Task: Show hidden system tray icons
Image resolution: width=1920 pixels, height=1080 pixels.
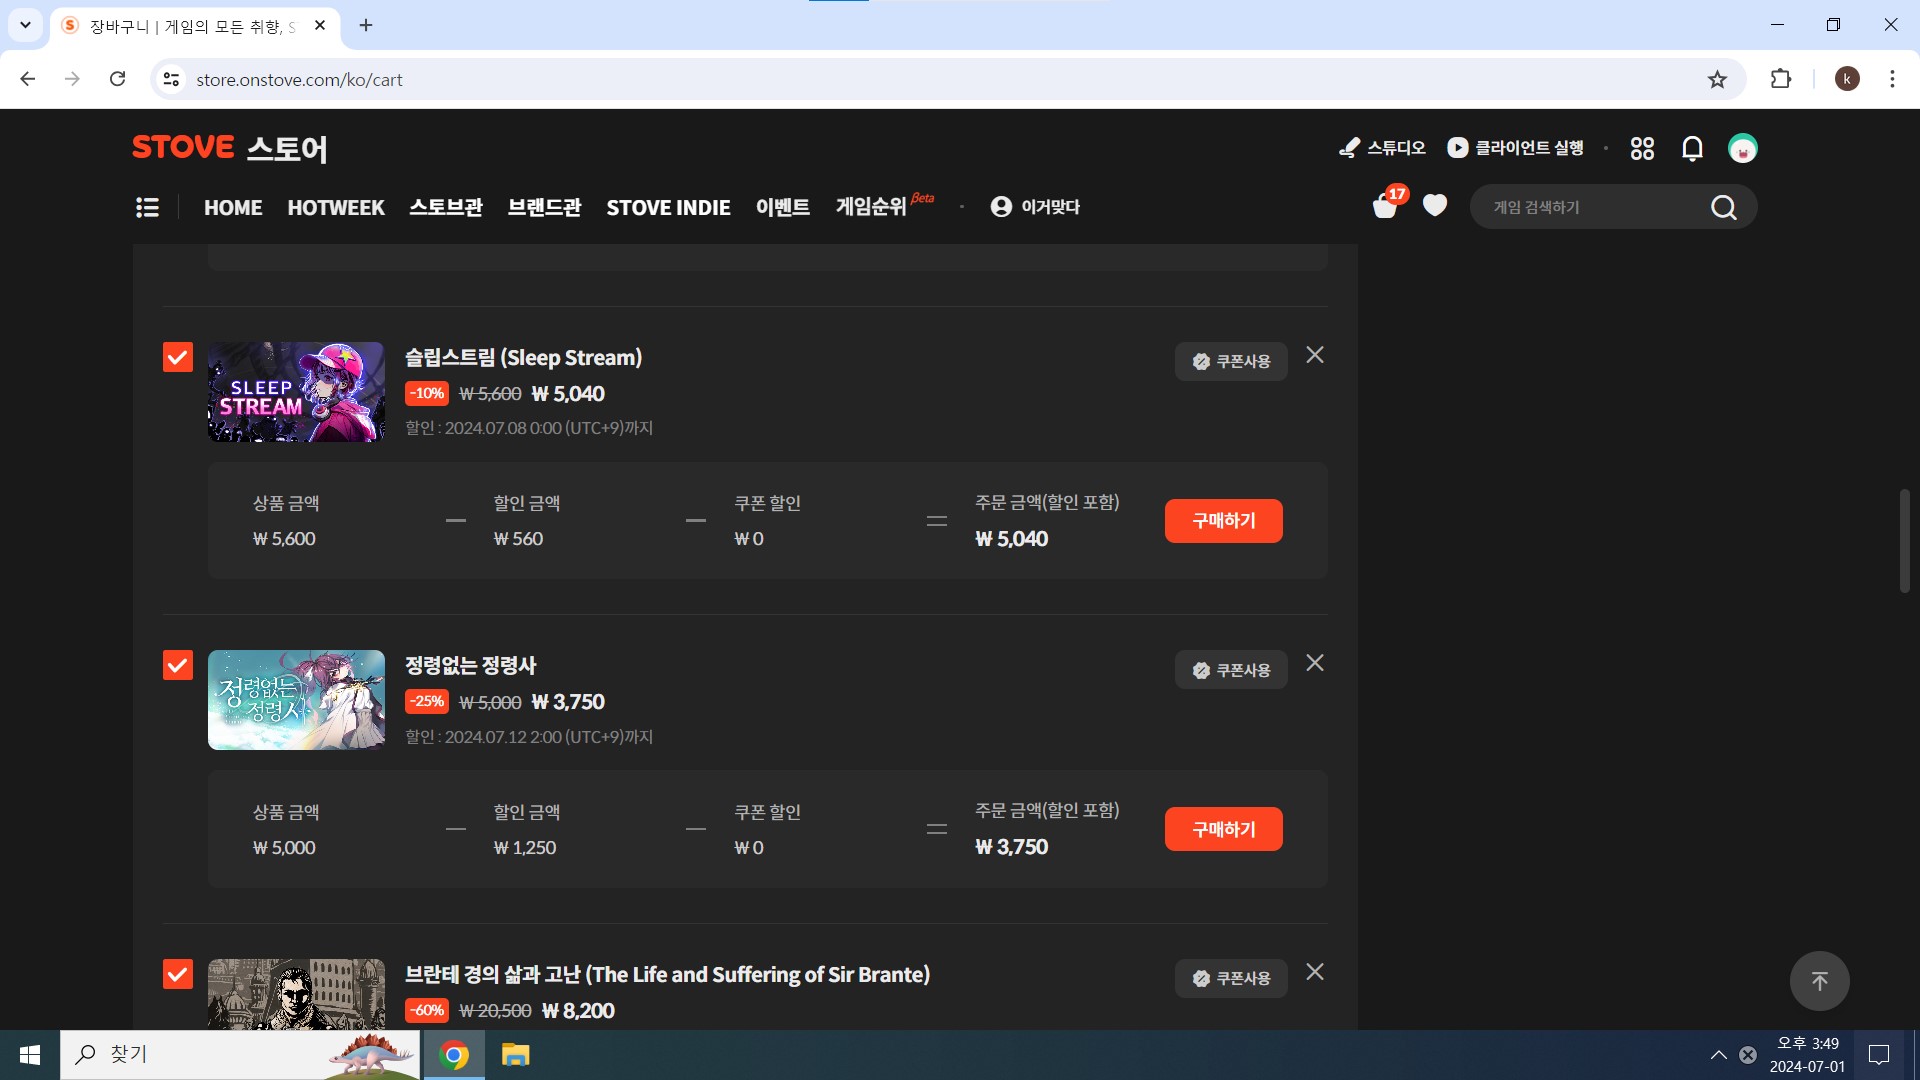Action: click(1718, 1055)
